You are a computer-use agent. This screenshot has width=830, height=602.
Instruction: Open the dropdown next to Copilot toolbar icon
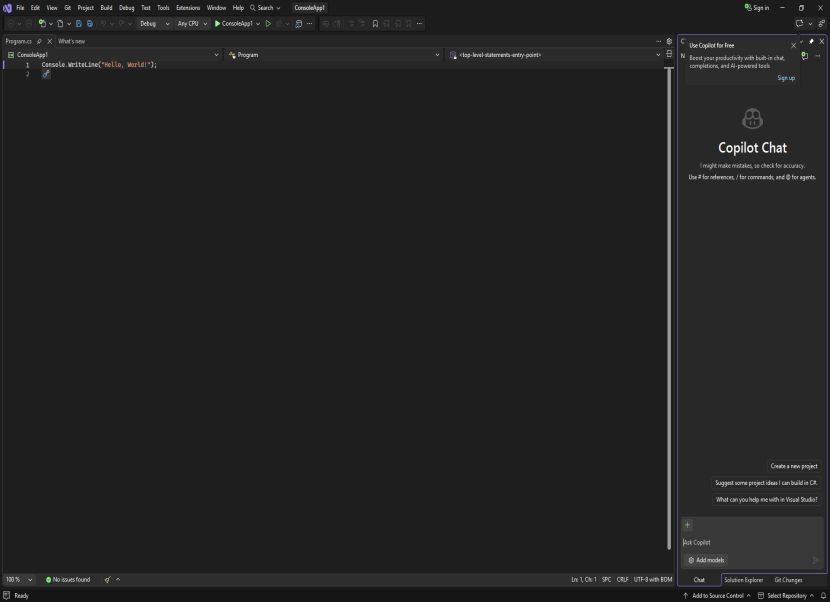pos(810,23)
